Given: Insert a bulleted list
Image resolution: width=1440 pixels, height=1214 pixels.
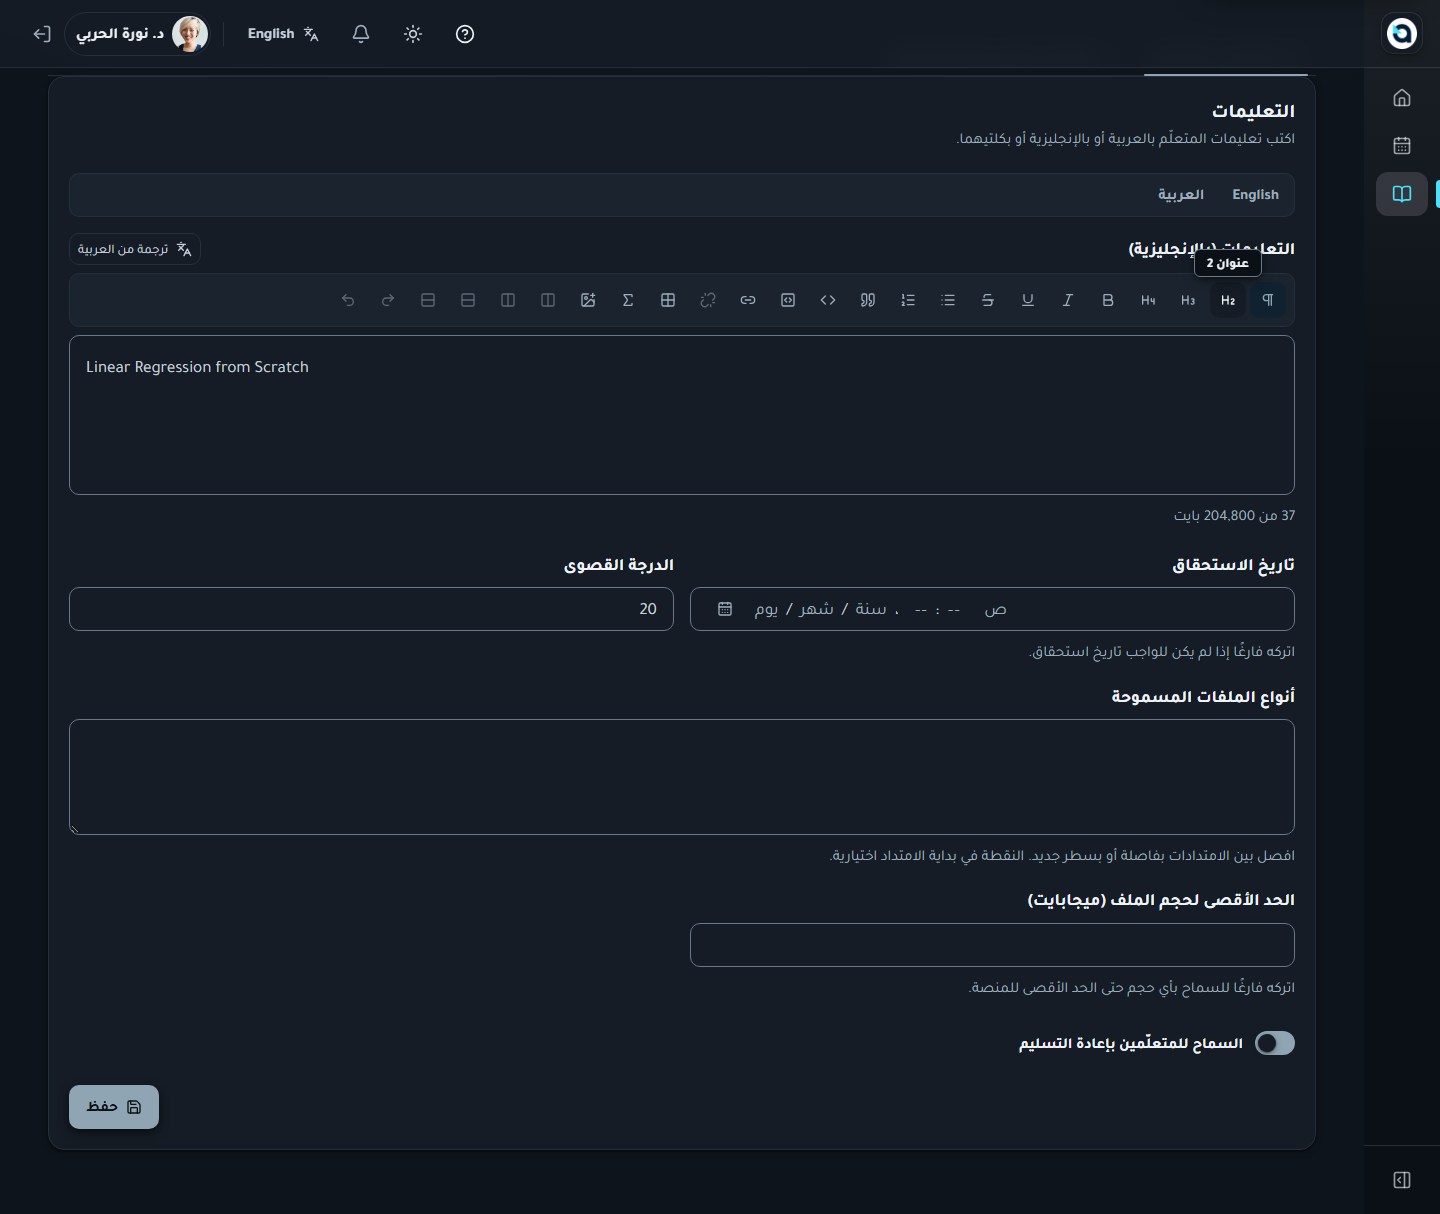Looking at the screenshot, I should (x=948, y=300).
